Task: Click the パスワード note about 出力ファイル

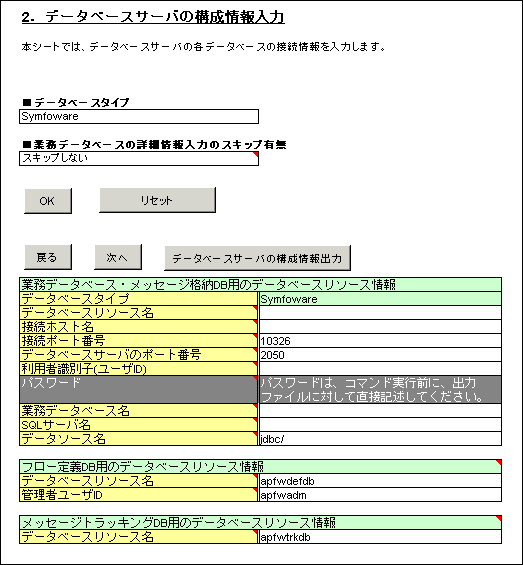Action: [x=380, y=390]
